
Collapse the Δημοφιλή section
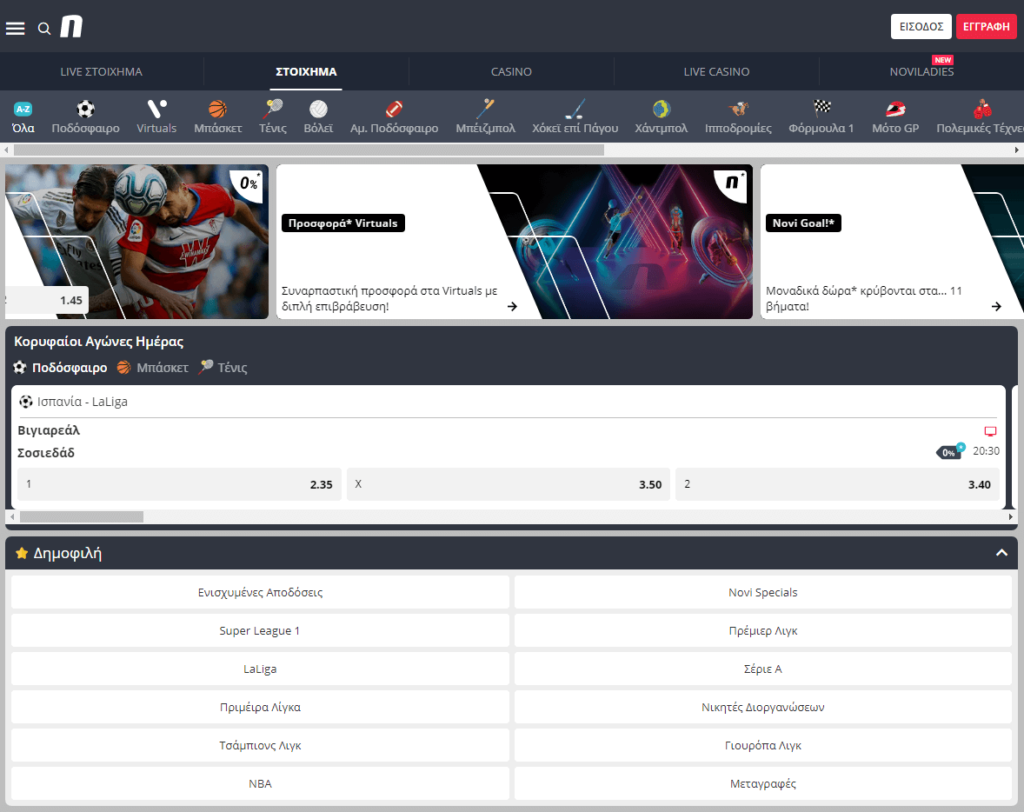pyautogui.click(x=1001, y=553)
